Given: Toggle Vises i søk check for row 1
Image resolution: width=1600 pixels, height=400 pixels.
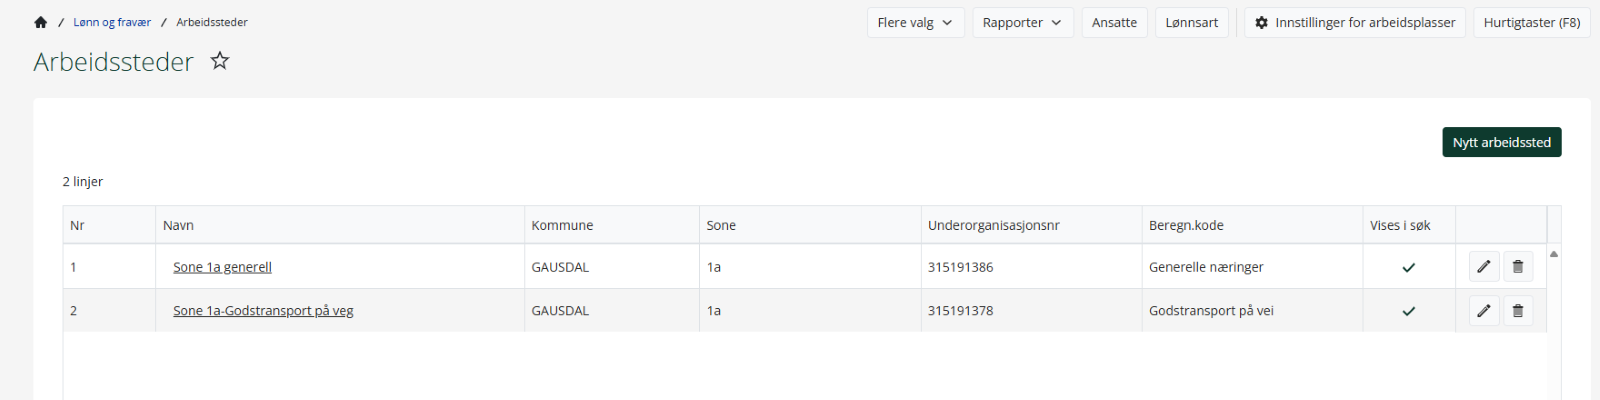Looking at the screenshot, I should [1409, 267].
